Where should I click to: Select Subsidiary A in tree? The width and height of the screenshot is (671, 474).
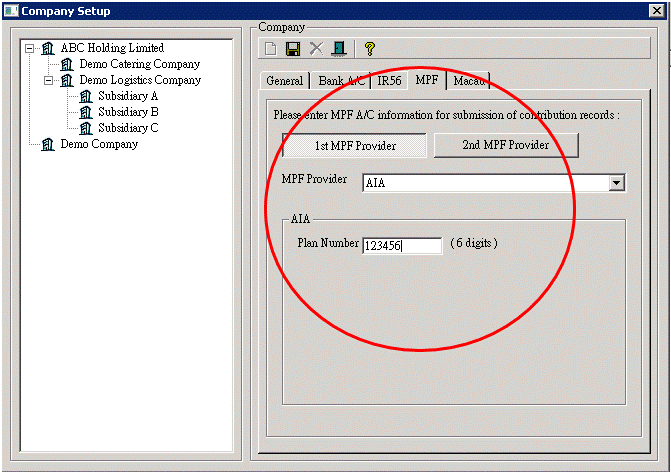[x=128, y=96]
